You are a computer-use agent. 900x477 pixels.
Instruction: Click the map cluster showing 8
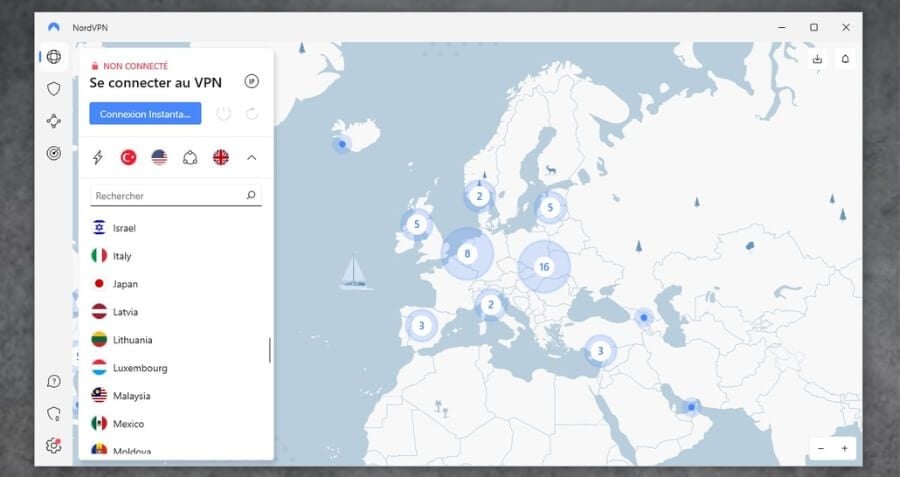[x=467, y=254]
